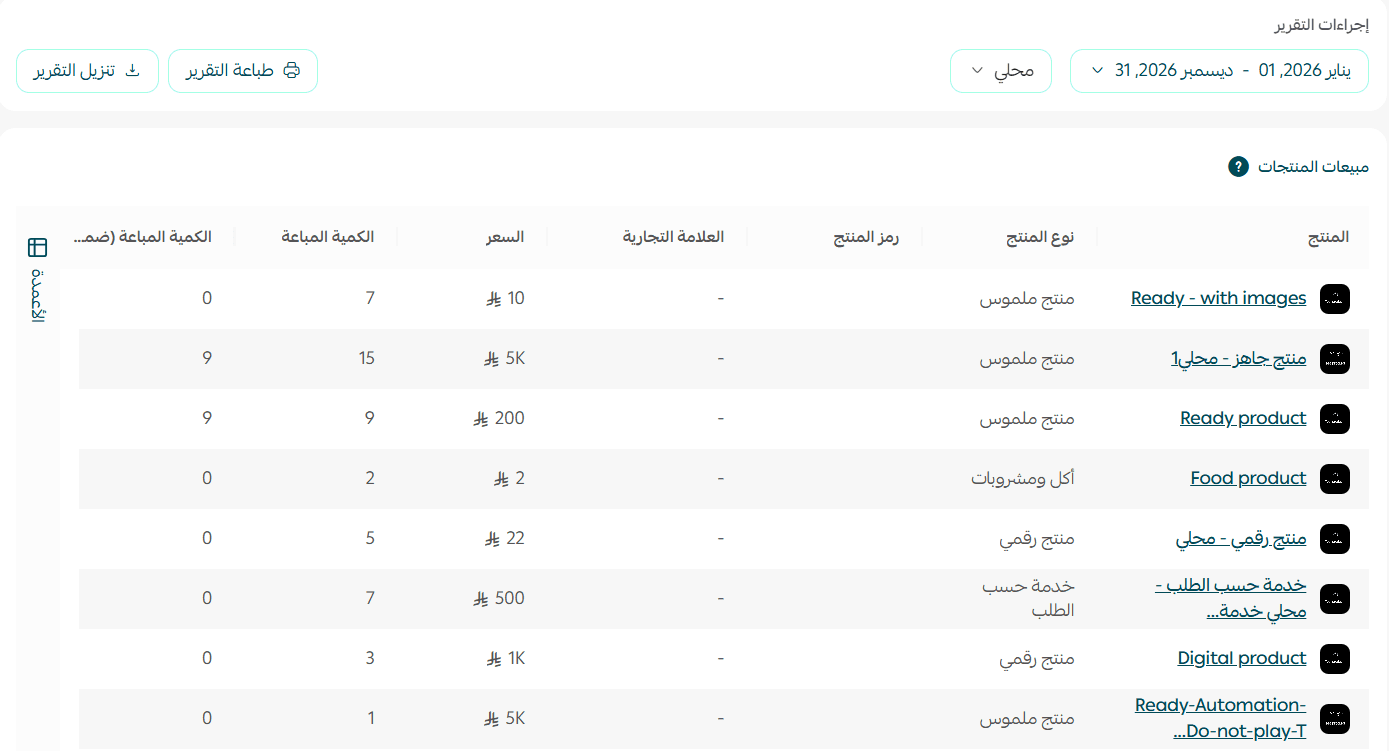Sort by رمز المنتج column header
This screenshot has width=1389, height=751.
[867, 237]
